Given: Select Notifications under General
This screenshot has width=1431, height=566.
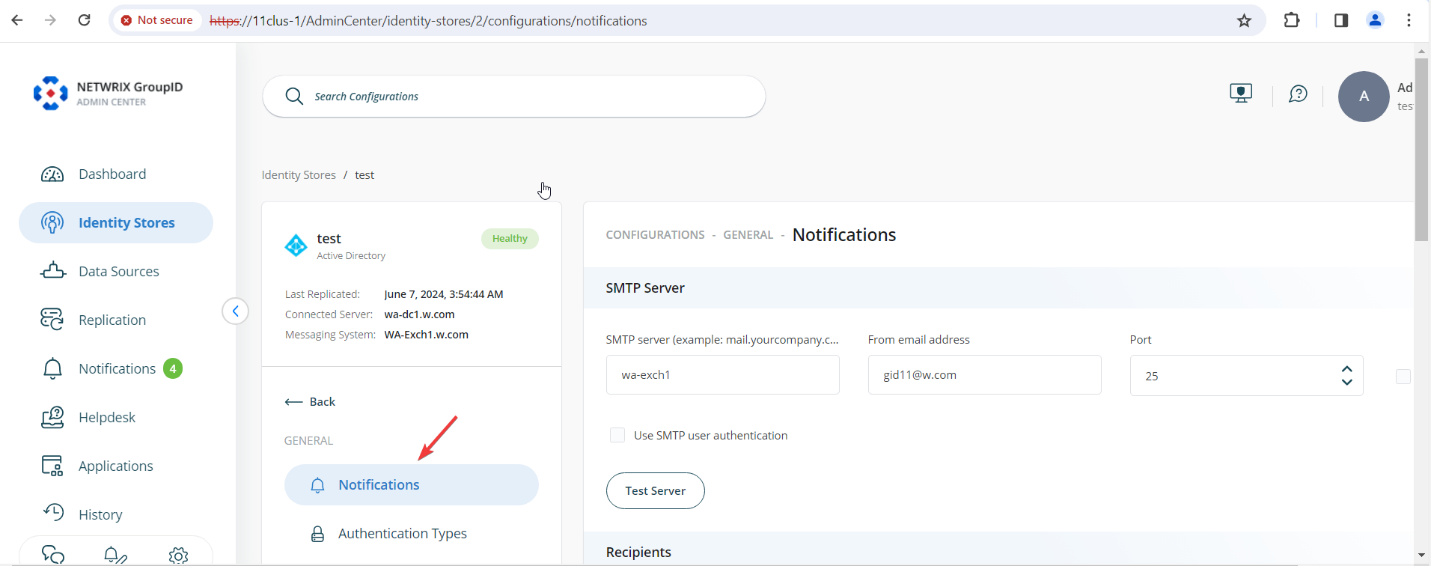Looking at the screenshot, I should [411, 485].
